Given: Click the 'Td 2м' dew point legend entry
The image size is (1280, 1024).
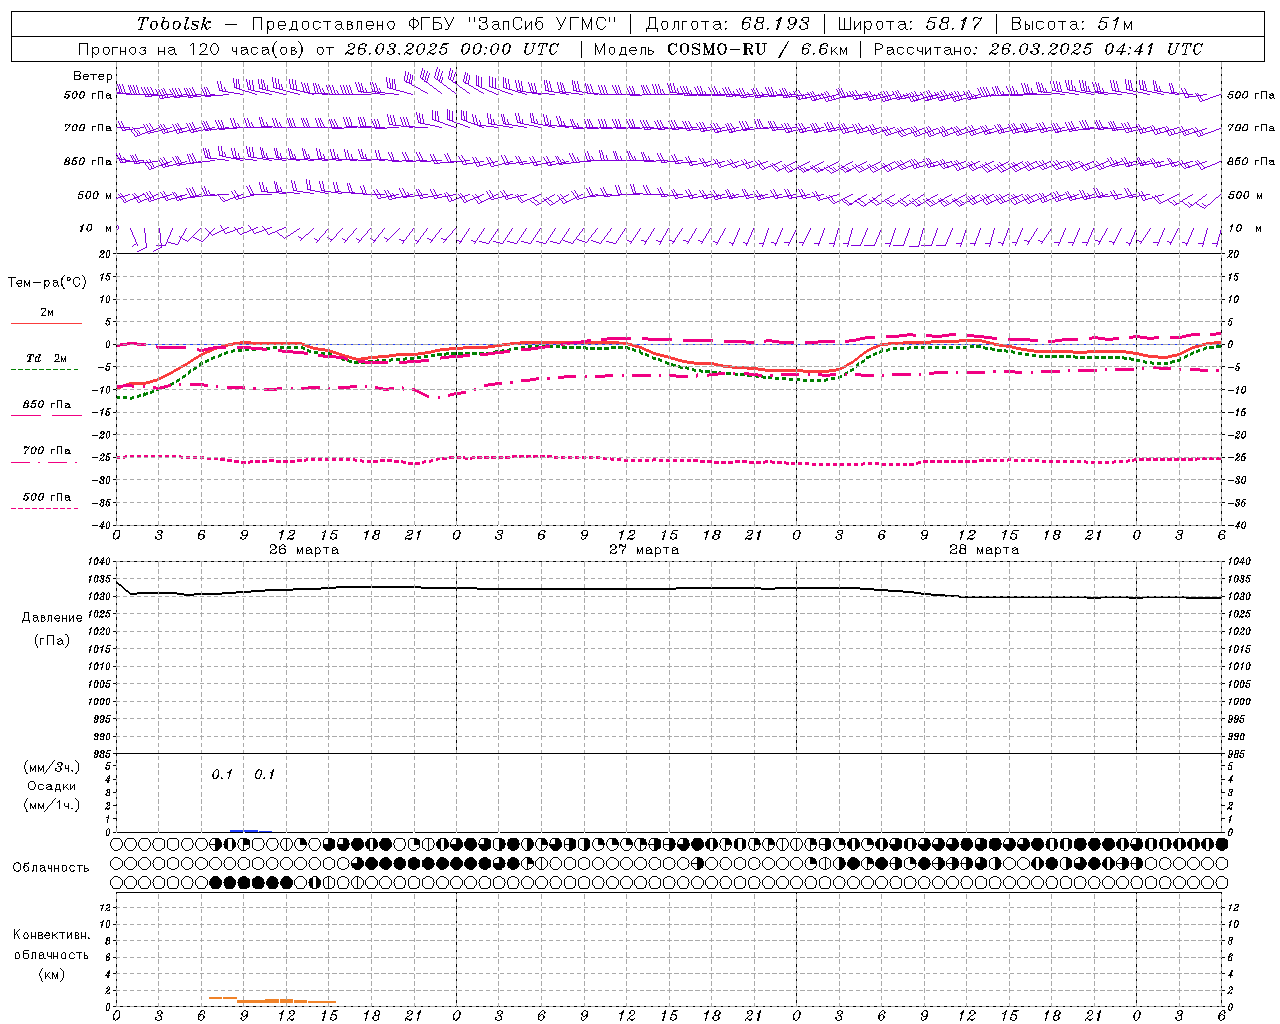Looking at the screenshot, I should 46,358.
